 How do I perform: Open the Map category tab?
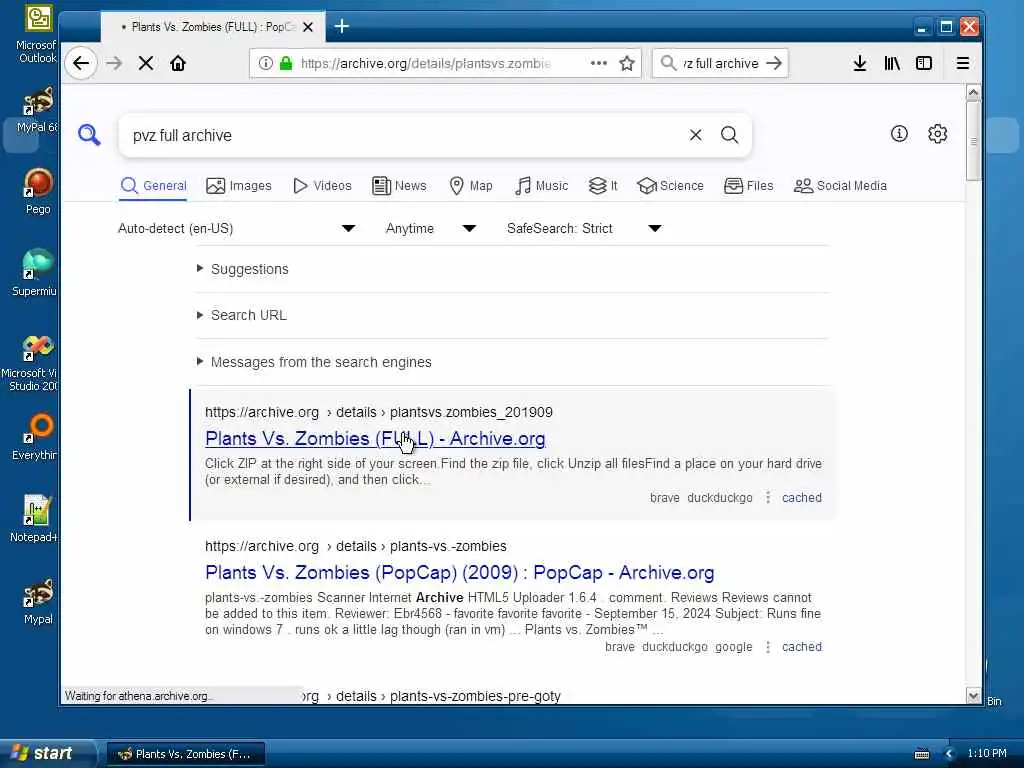click(x=471, y=185)
